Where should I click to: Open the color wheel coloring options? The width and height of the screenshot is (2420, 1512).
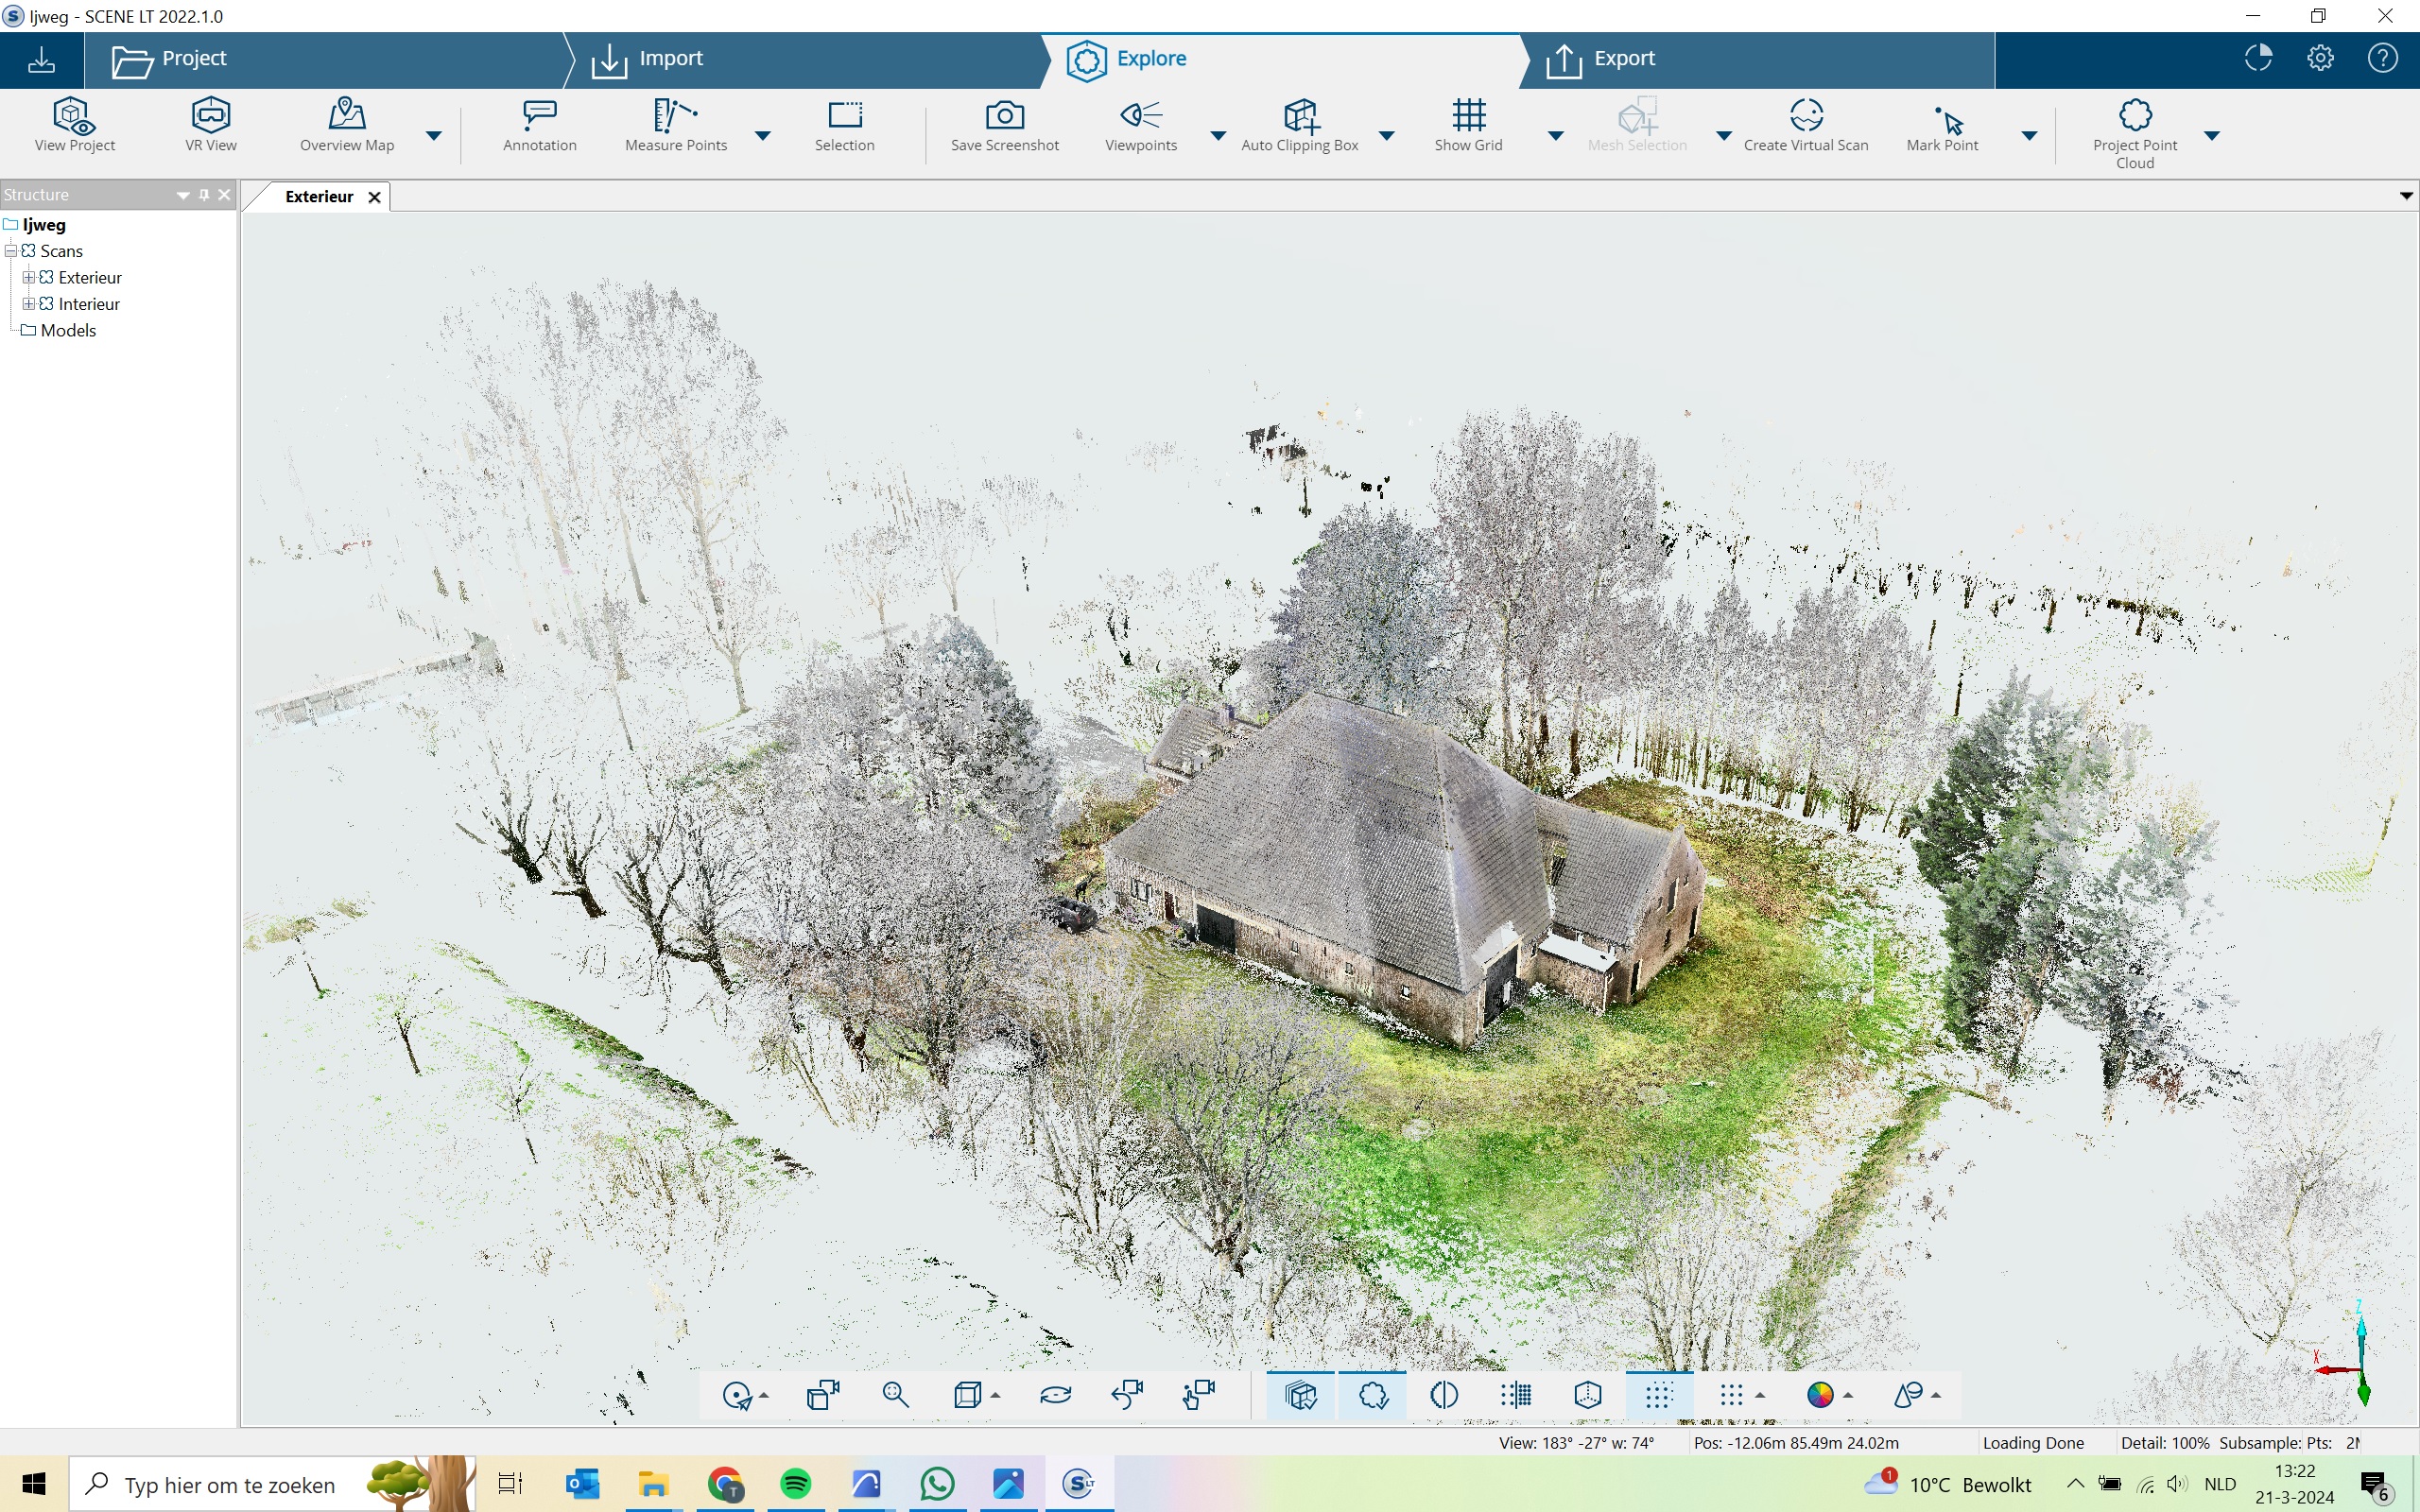[x=1819, y=1395]
